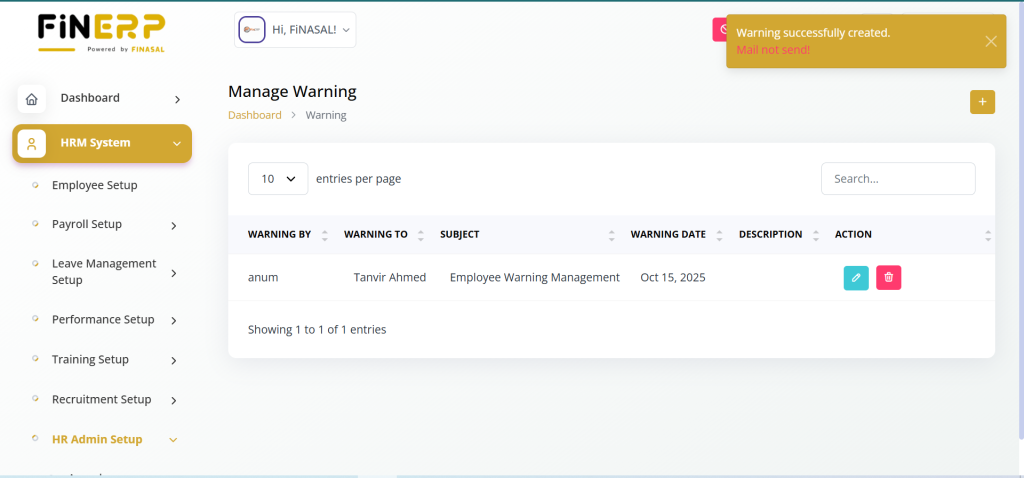The width and height of the screenshot is (1024, 478).
Task: Click the Dashboard breadcrumb link
Action: click(254, 115)
